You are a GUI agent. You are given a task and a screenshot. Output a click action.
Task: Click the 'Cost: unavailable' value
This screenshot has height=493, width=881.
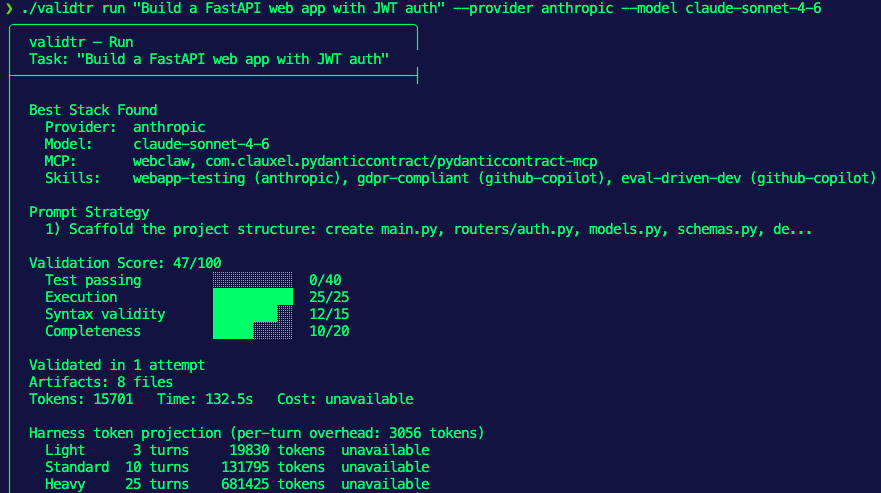click(x=346, y=399)
